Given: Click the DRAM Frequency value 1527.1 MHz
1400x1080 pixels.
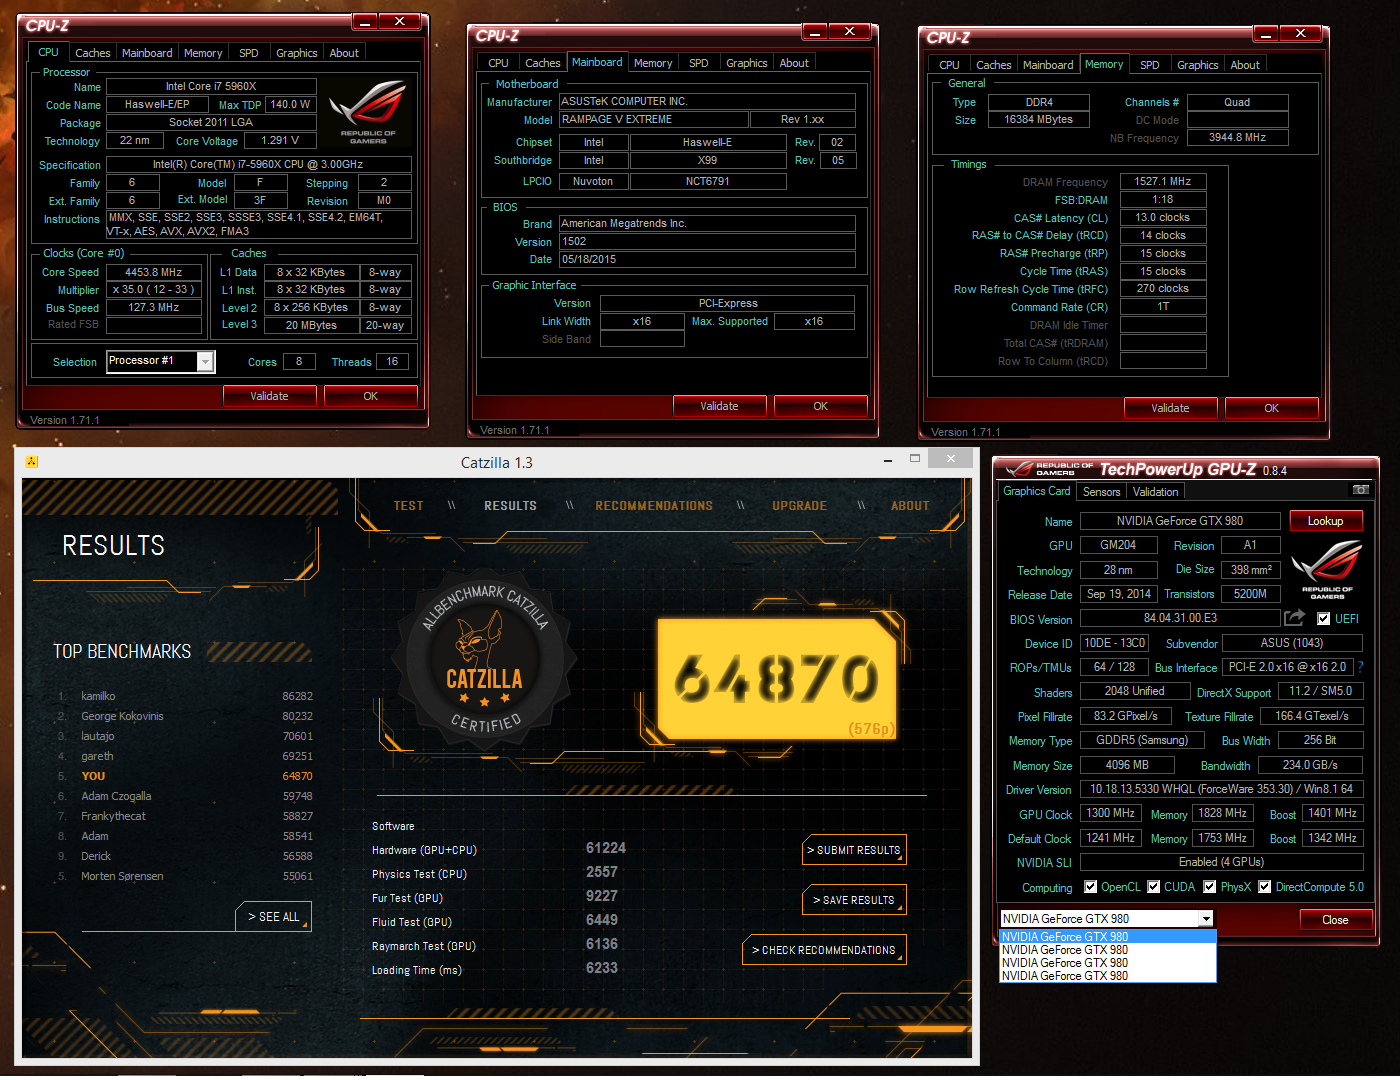Looking at the screenshot, I should click(x=1163, y=181).
